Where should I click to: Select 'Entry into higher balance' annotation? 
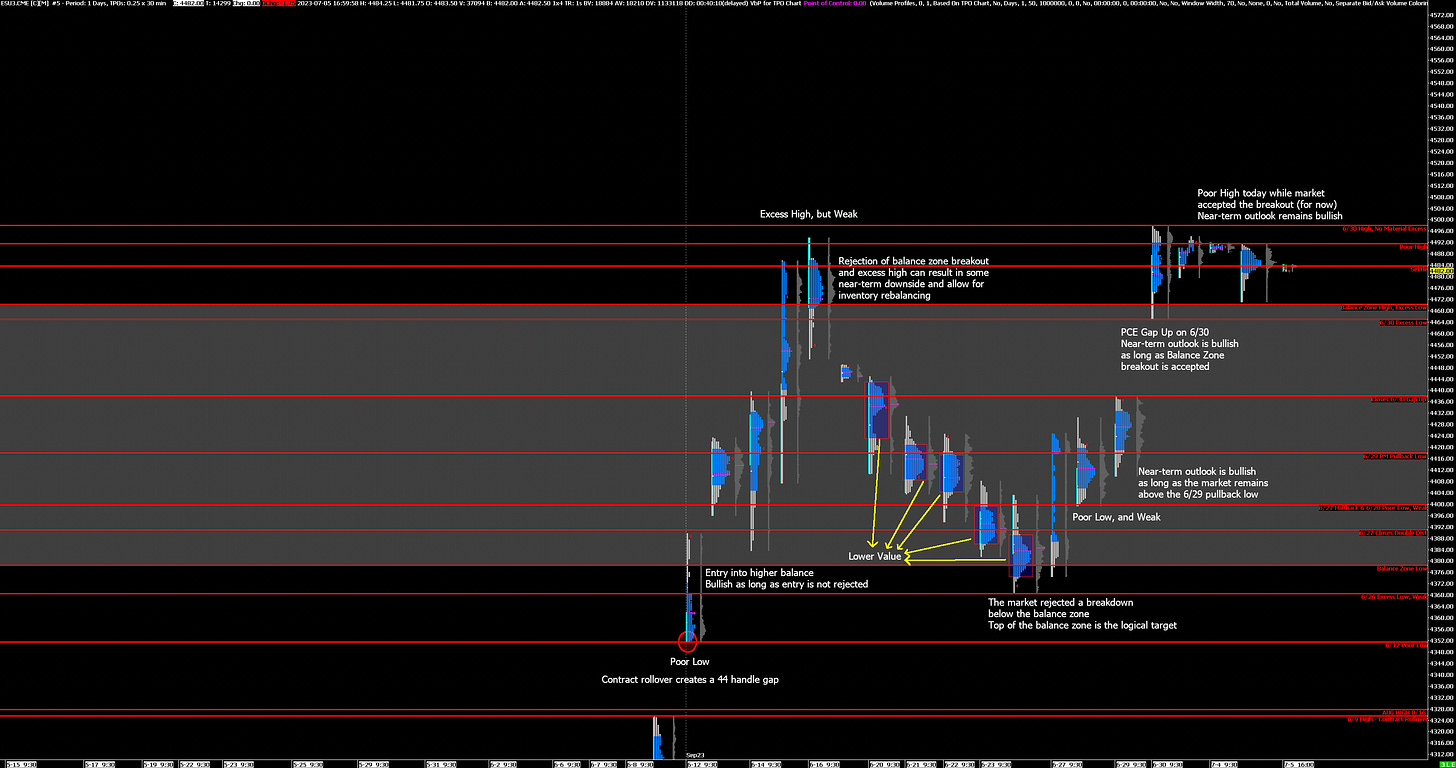point(759,573)
